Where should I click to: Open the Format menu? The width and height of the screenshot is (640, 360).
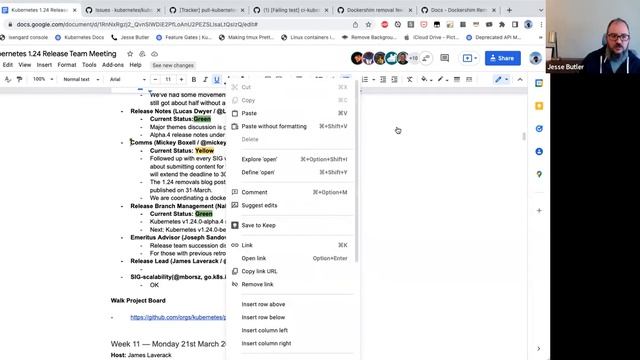[67, 65]
